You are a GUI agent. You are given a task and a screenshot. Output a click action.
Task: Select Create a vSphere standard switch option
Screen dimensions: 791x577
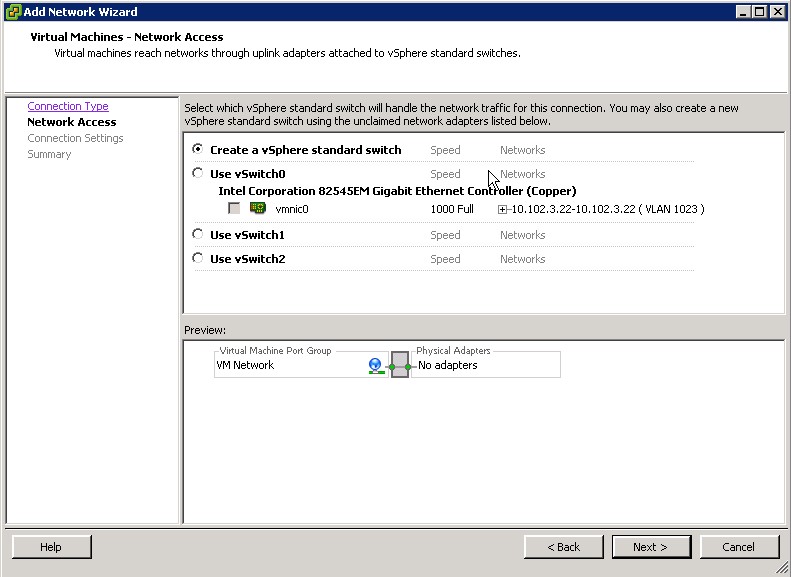(x=198, y=150)
